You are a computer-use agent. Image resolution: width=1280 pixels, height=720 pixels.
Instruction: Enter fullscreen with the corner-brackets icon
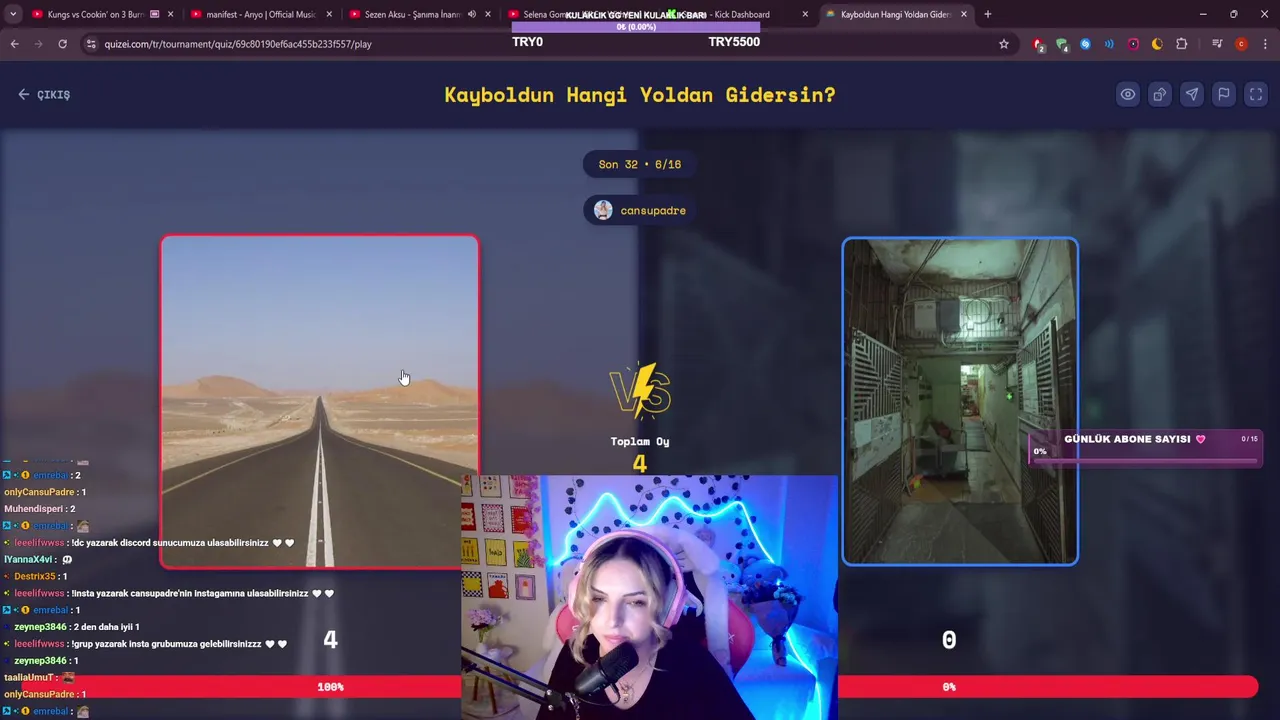(1256, 94)
